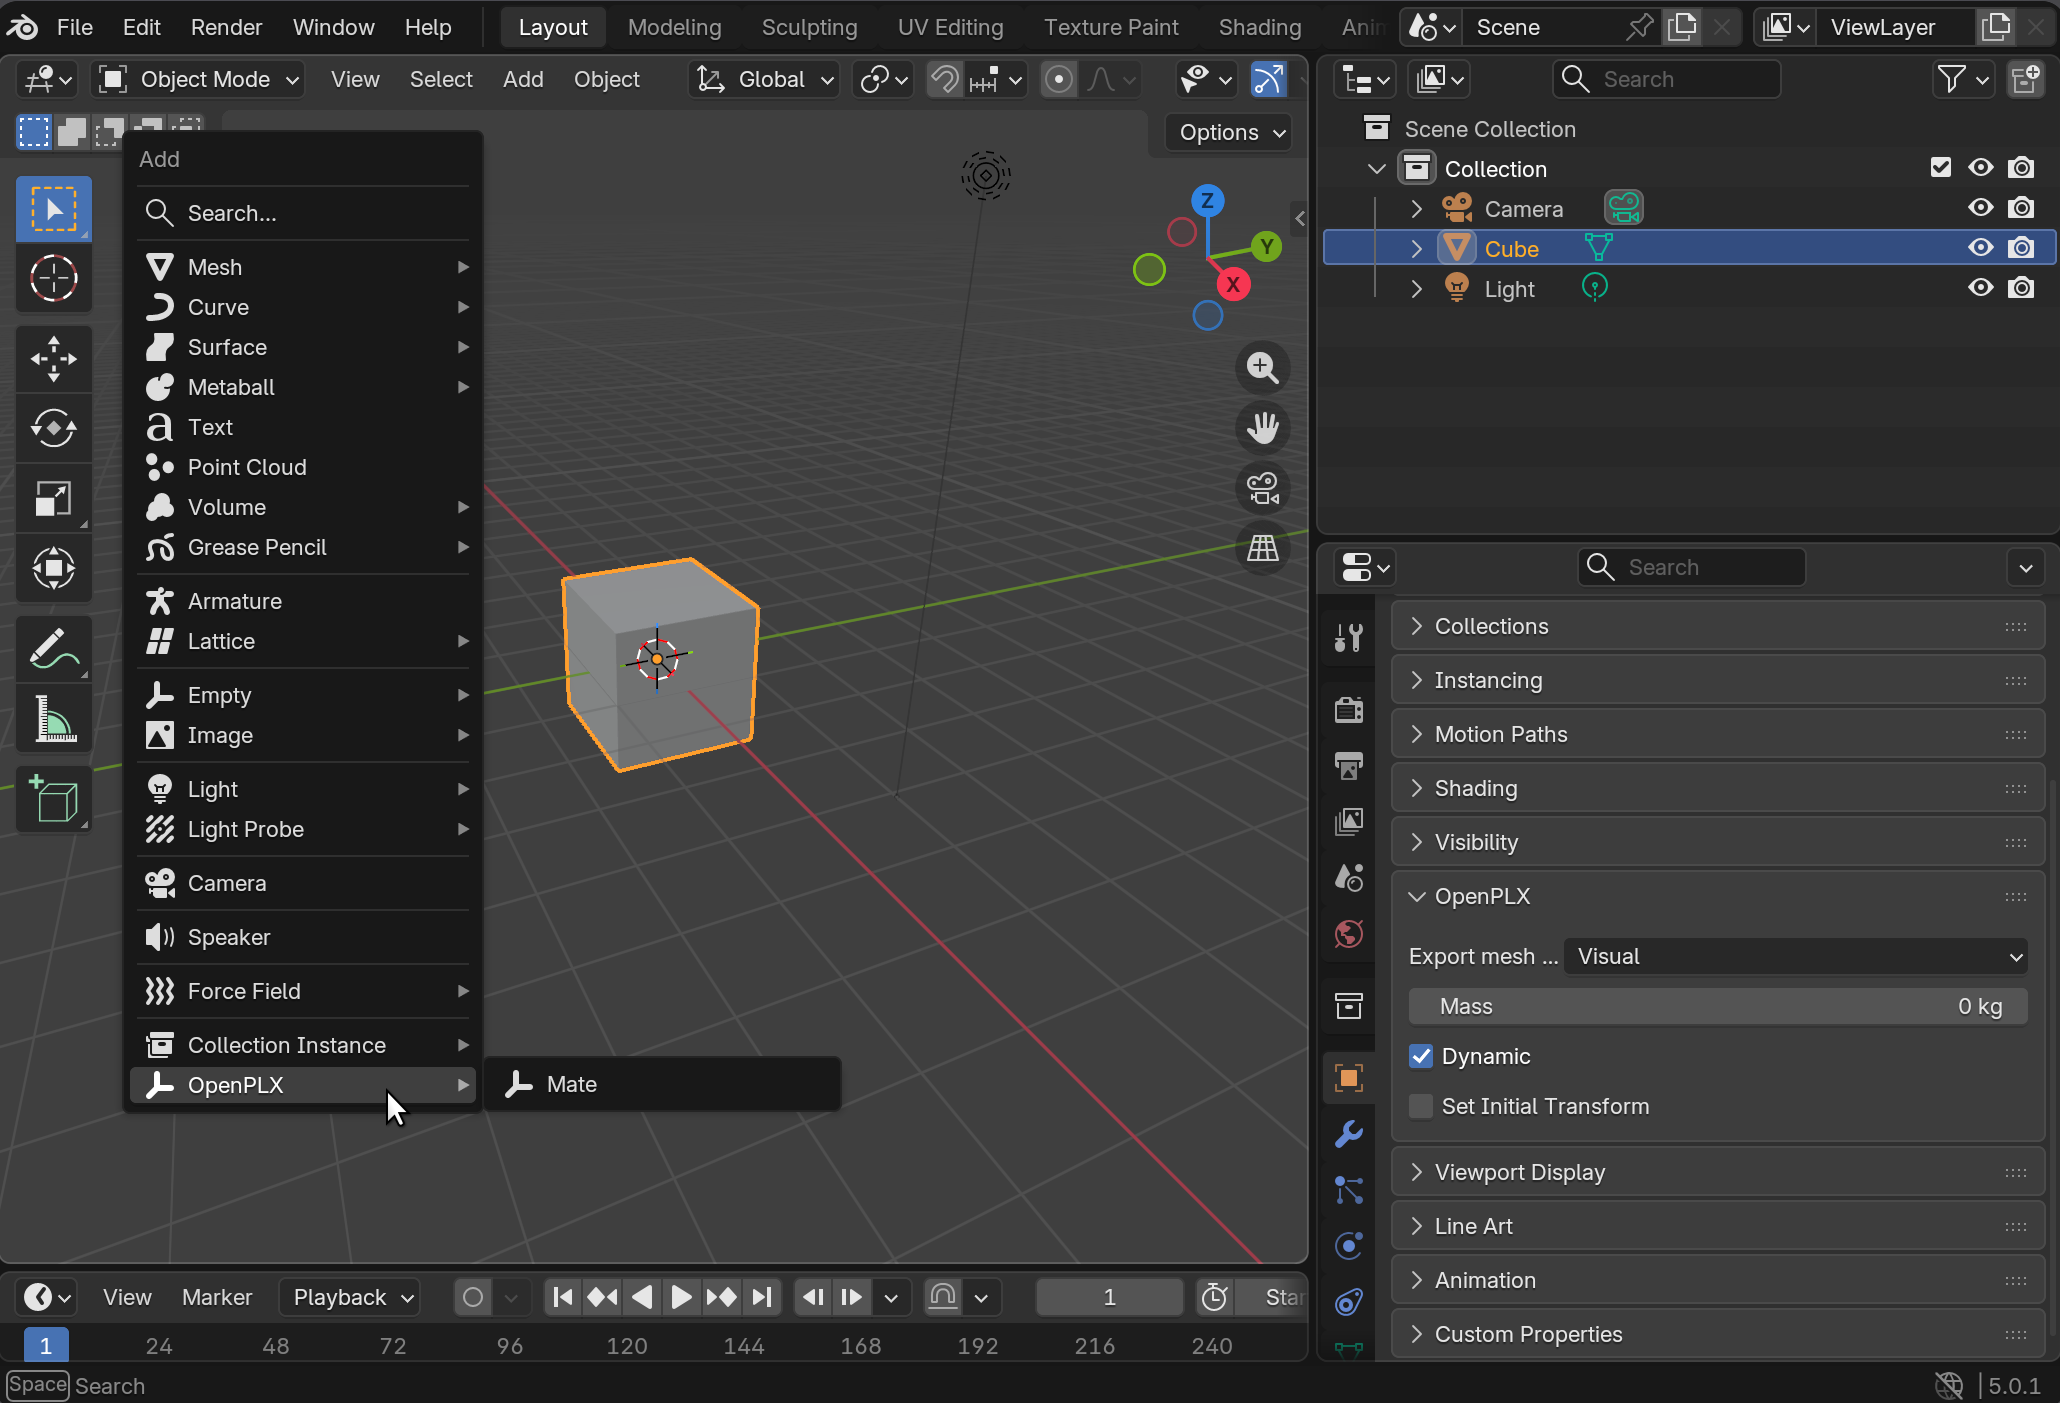The width and height of the screenshot is (2060, 1403).
Task: Open the Global transform orientation dropdown
Action: 765,79
